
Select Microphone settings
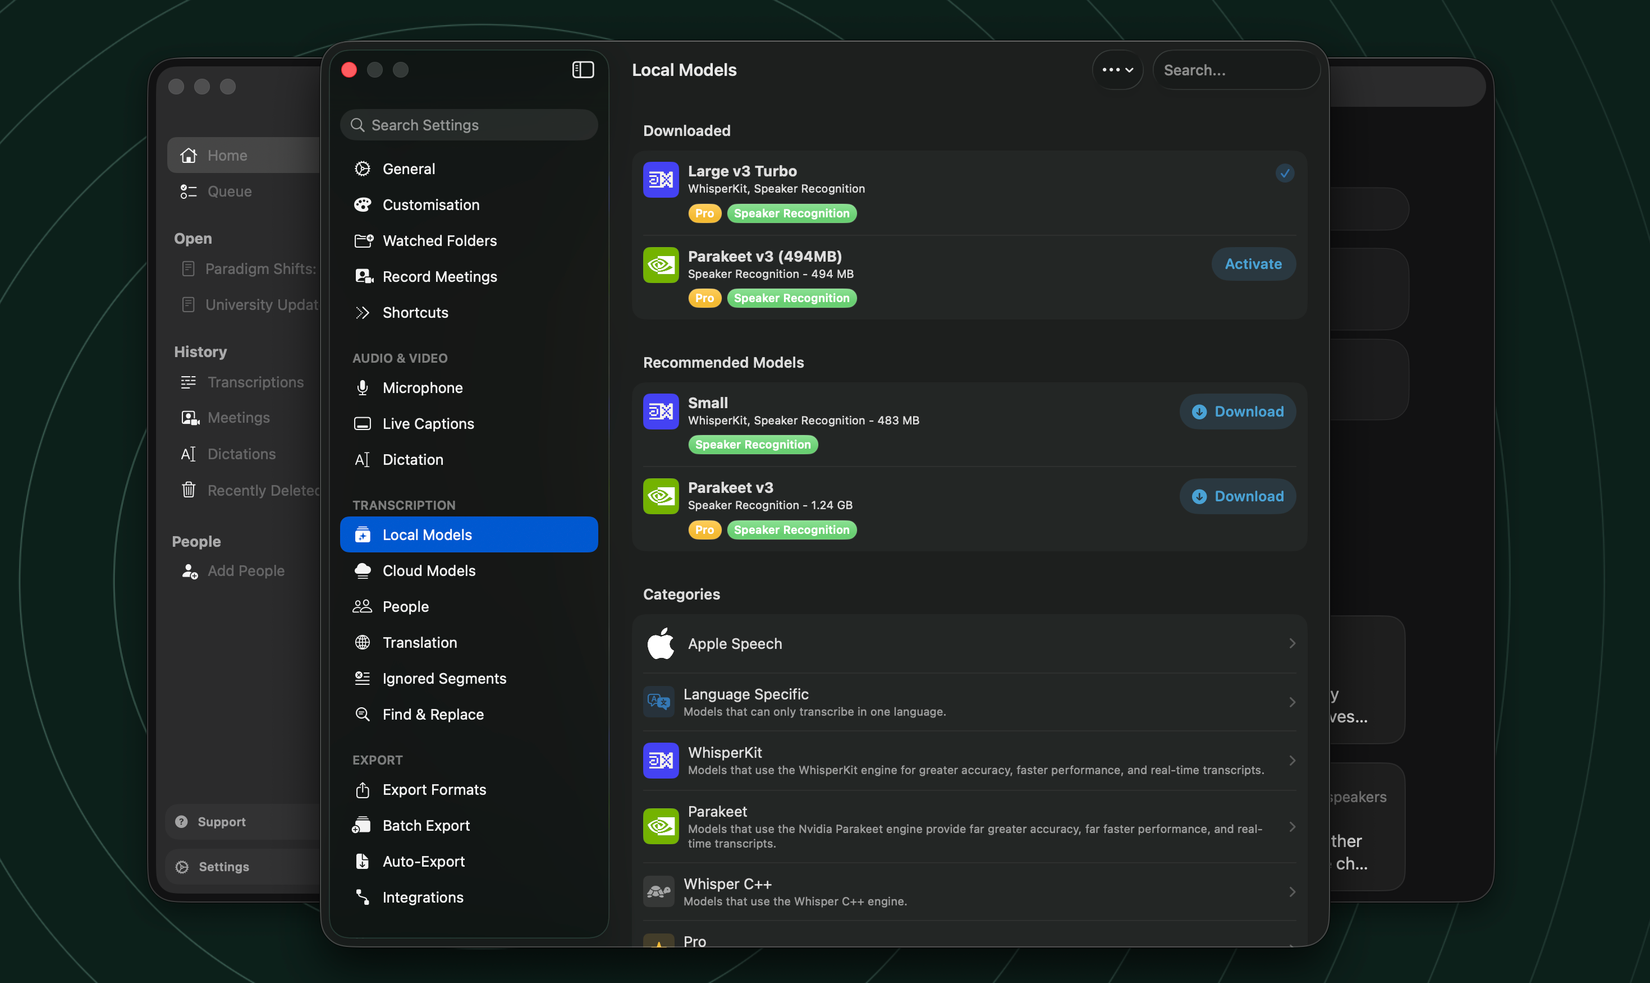click(x=469, y=388)
